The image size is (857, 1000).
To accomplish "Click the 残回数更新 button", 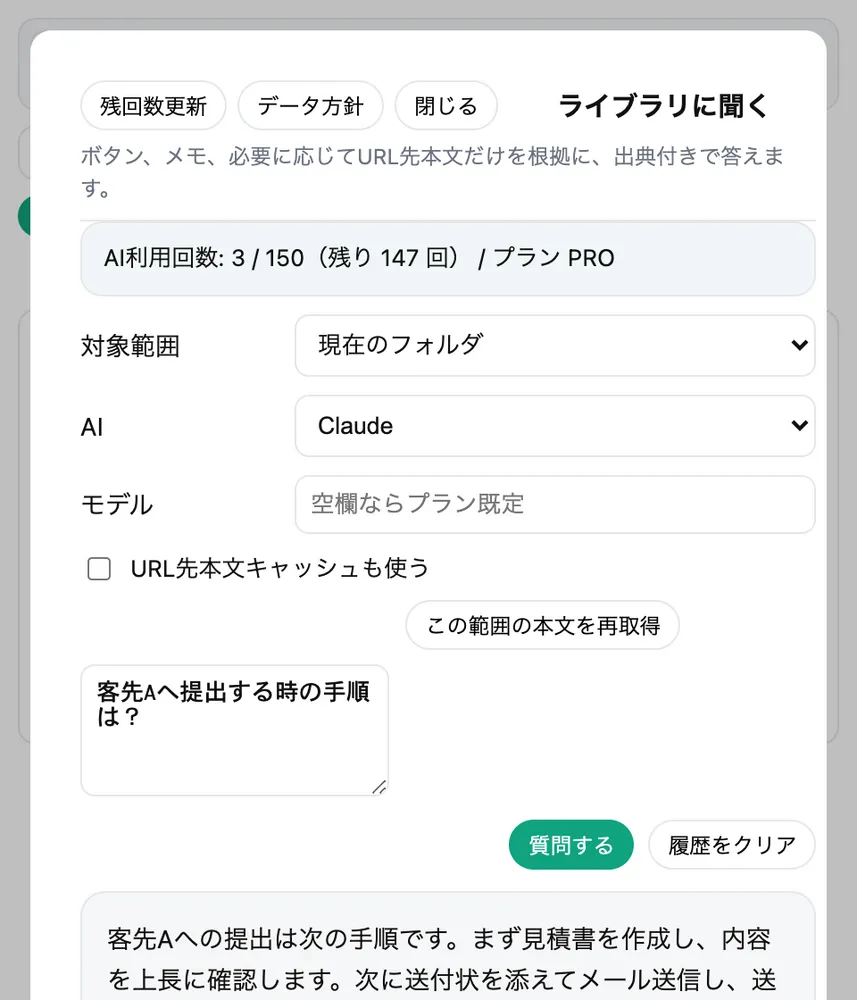I will [x=153, y=105].
